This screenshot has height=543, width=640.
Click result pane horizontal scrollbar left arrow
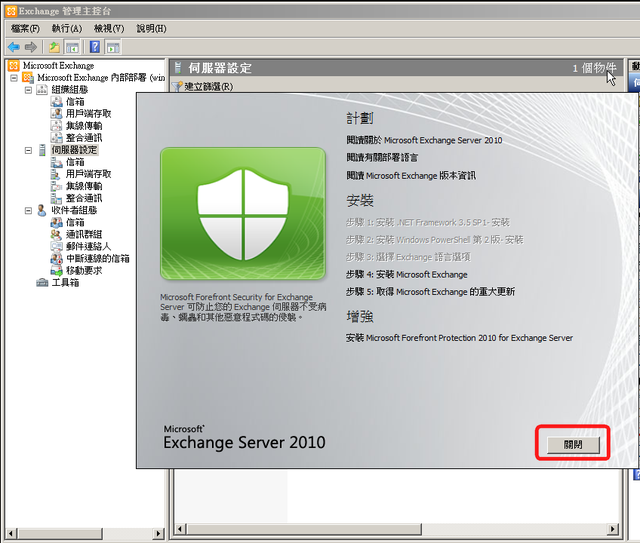(180, 529)
